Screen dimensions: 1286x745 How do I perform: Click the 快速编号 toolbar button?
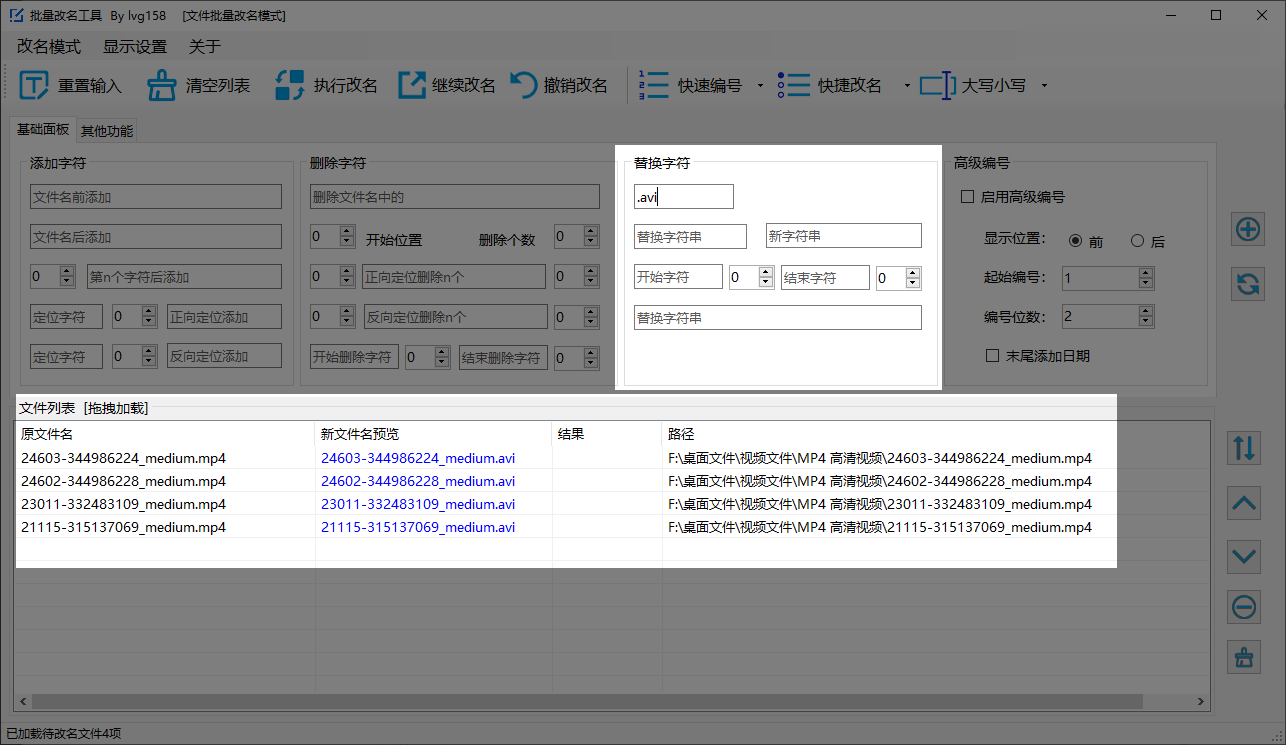693,85
